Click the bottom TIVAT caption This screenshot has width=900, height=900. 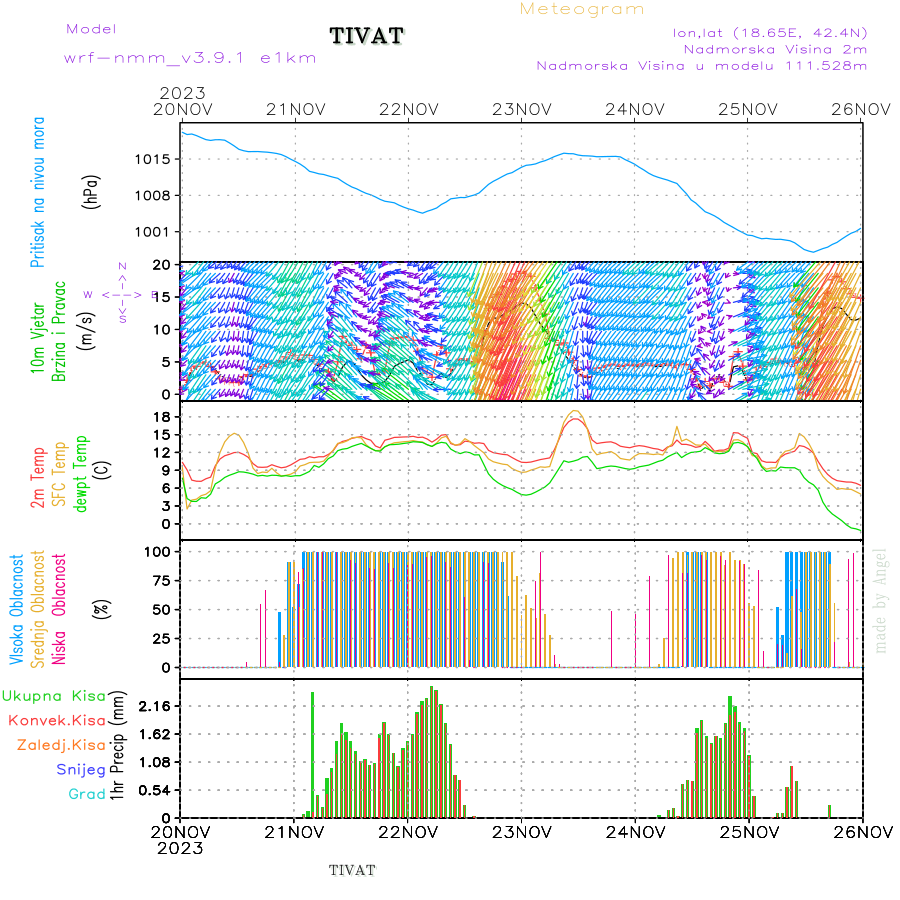(352, 871)
